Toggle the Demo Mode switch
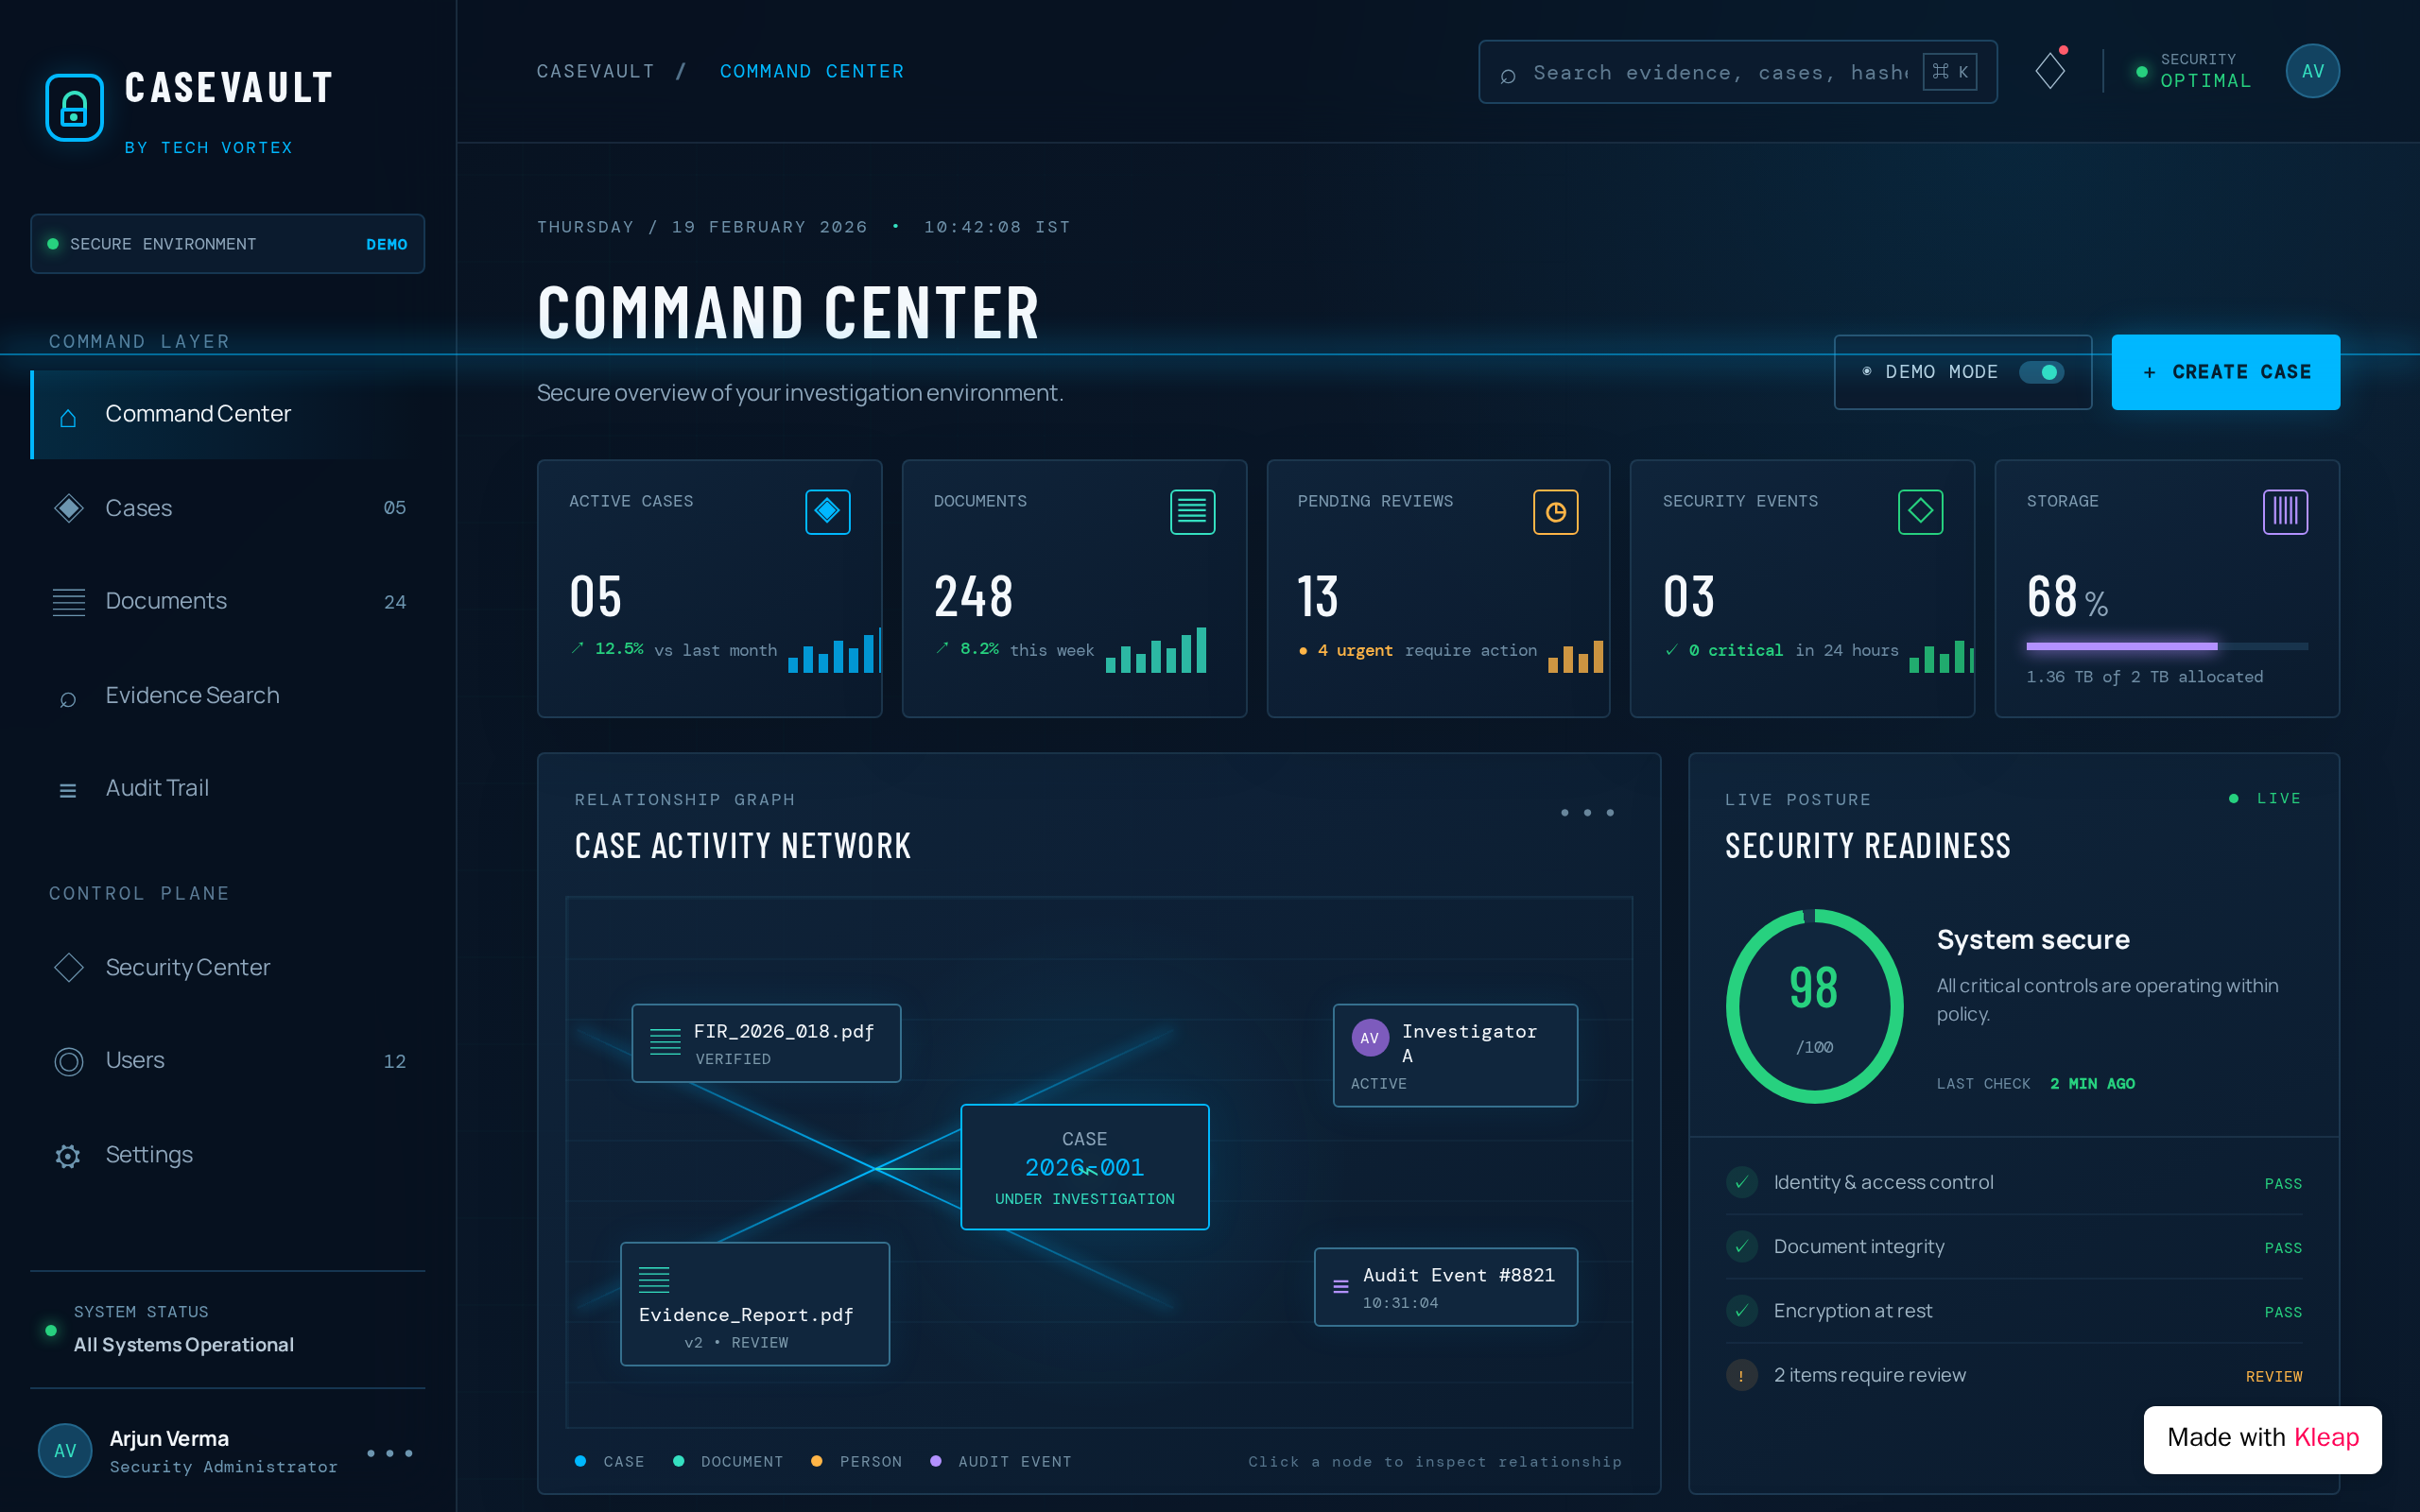 2041,372
